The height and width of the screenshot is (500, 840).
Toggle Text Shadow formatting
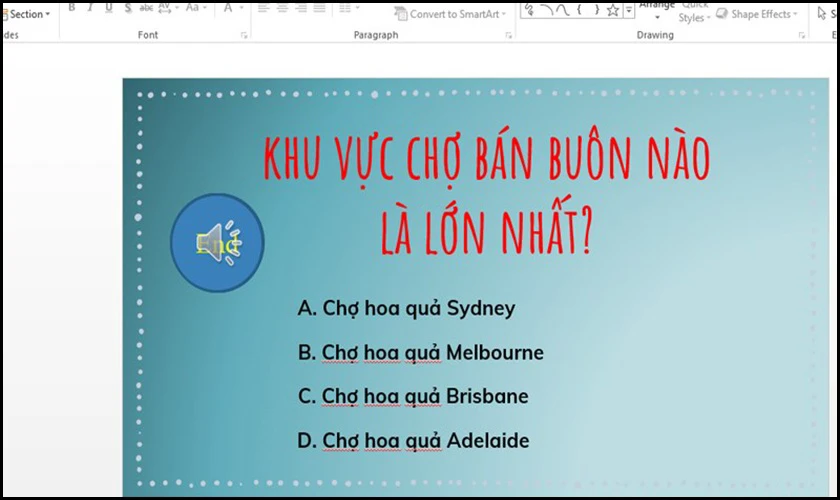coord(128,8)
